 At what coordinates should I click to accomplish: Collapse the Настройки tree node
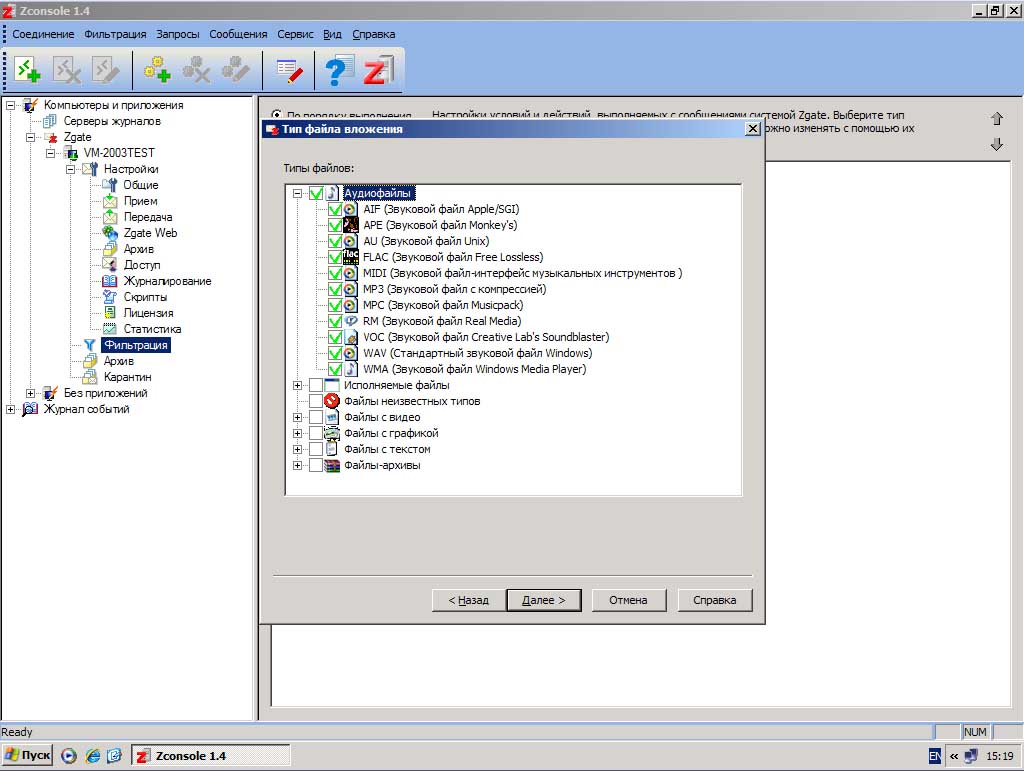pos(71,169)
